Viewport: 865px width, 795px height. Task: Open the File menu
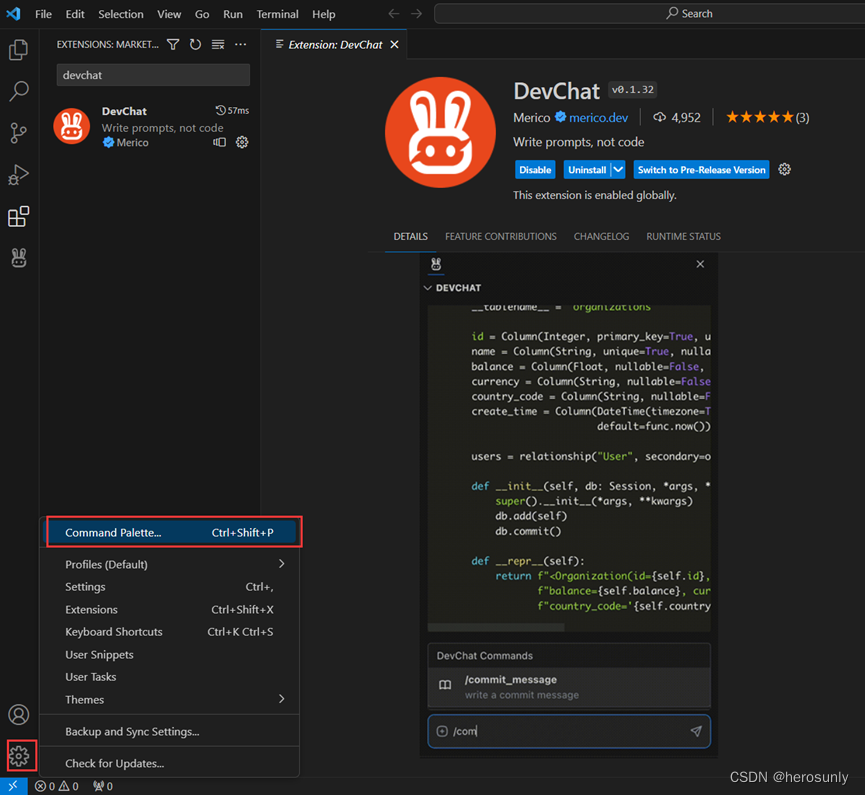(43, 14)
